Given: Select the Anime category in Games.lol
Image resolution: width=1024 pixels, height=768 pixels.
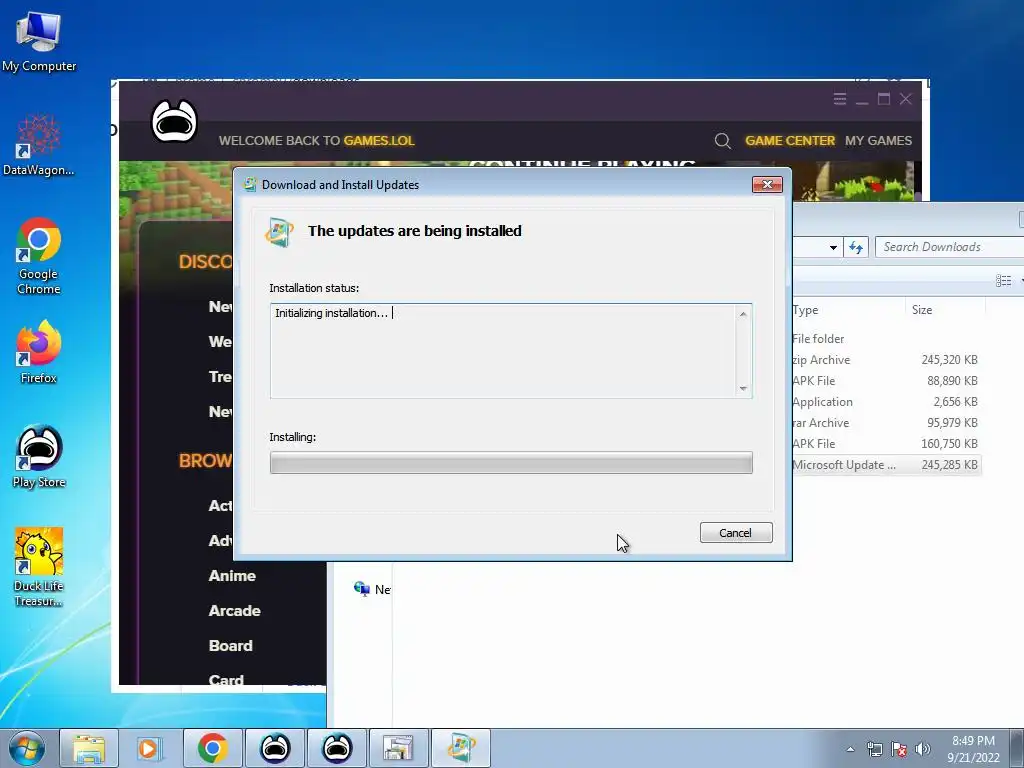Looking at the screenshot, I should (232, 576).
